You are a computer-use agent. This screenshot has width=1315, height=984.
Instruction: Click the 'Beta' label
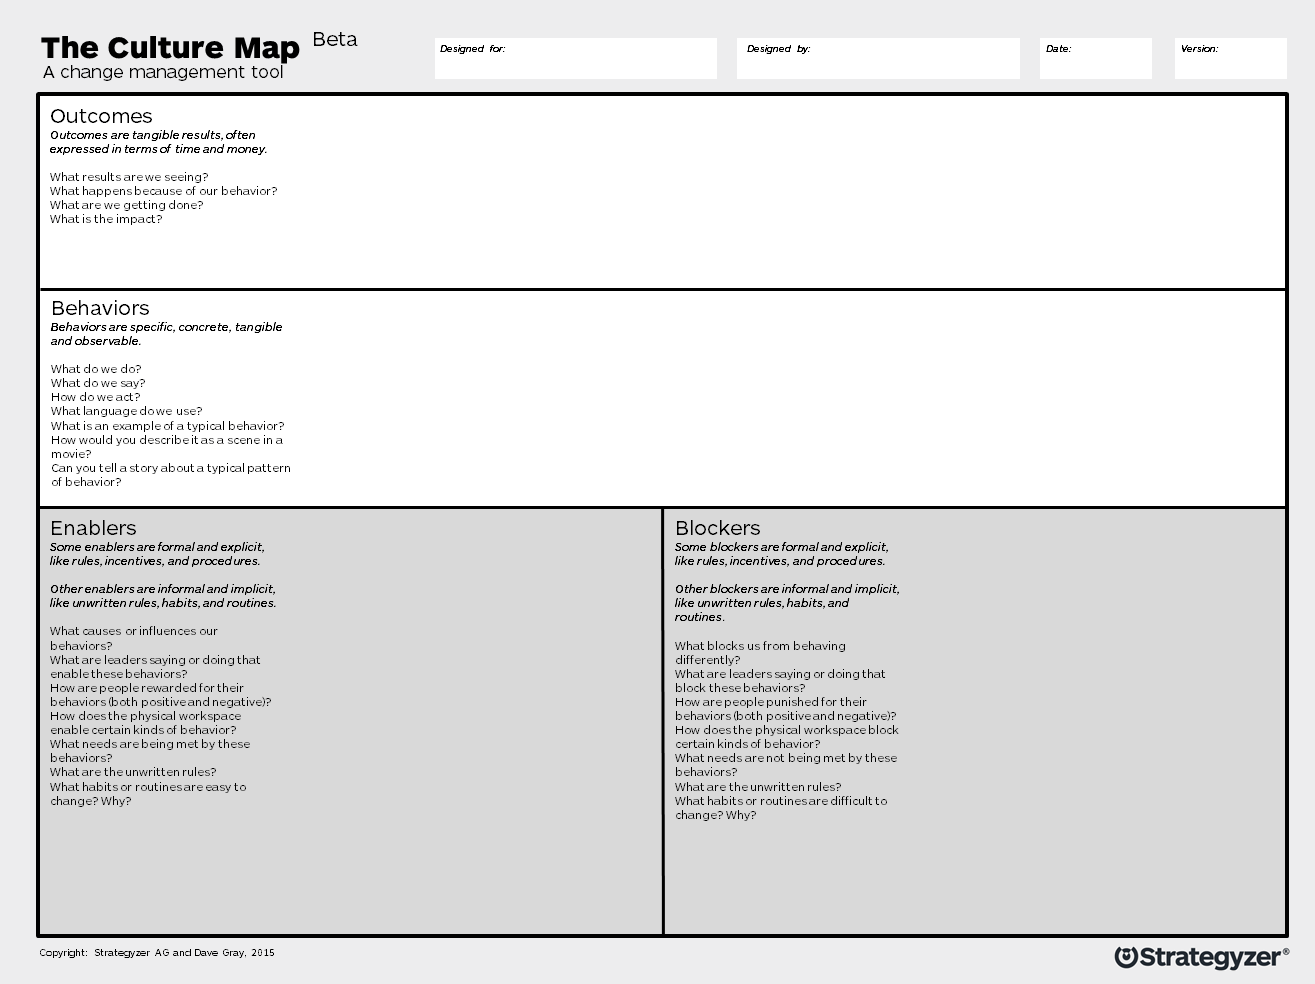[x=335, y=40]
